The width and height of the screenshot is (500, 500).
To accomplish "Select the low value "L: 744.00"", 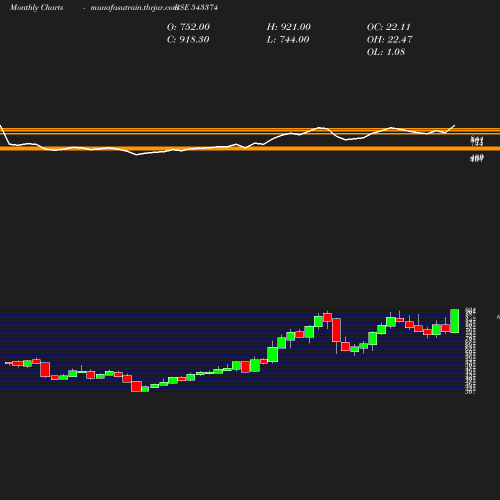I will click(288, 40).
